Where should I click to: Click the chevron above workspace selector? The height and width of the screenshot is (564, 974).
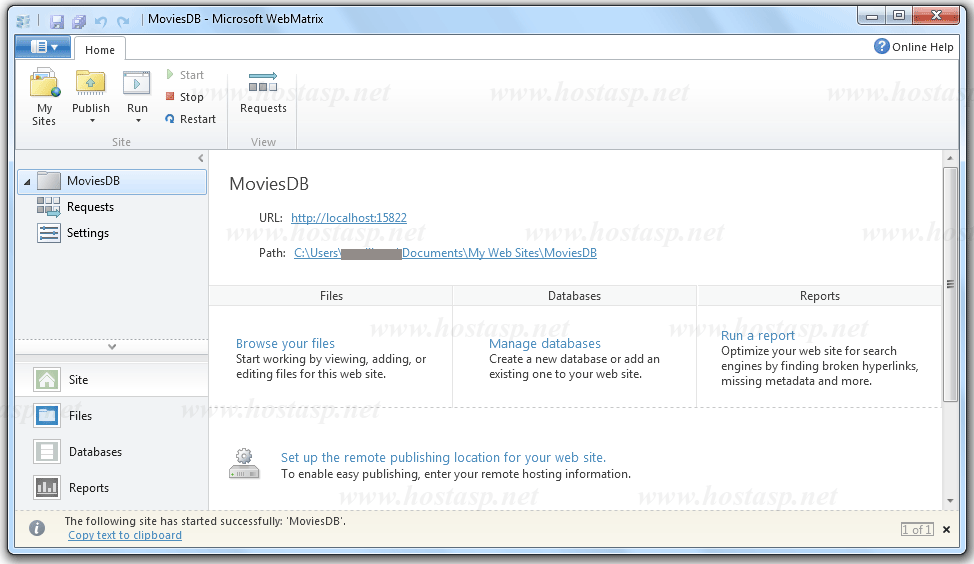pyautogui.click(x=112, y=347)
